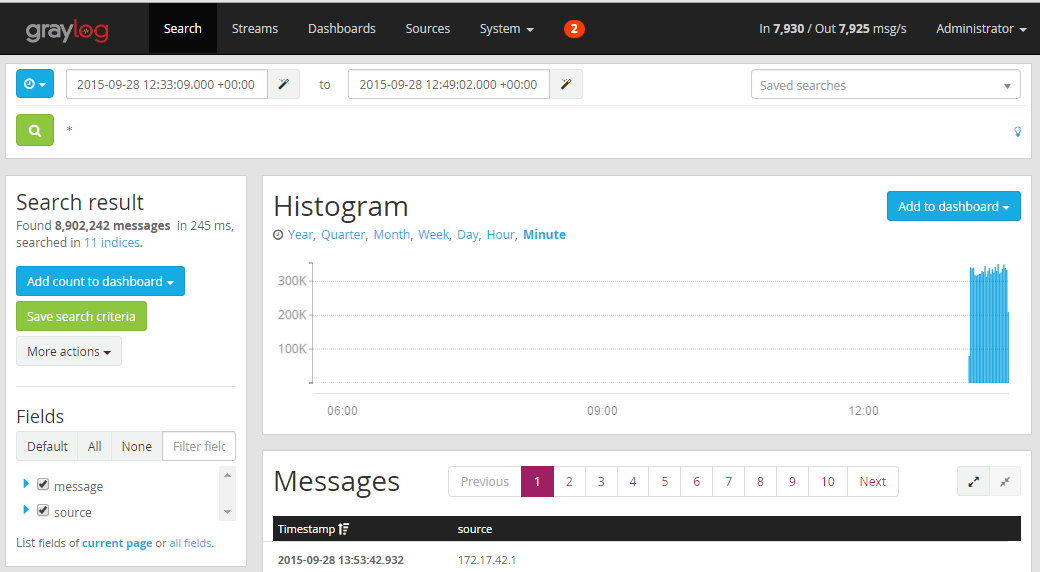Screen dimensions: 1040x572
Task: Go to messages page 10
Action: point(828,482)
